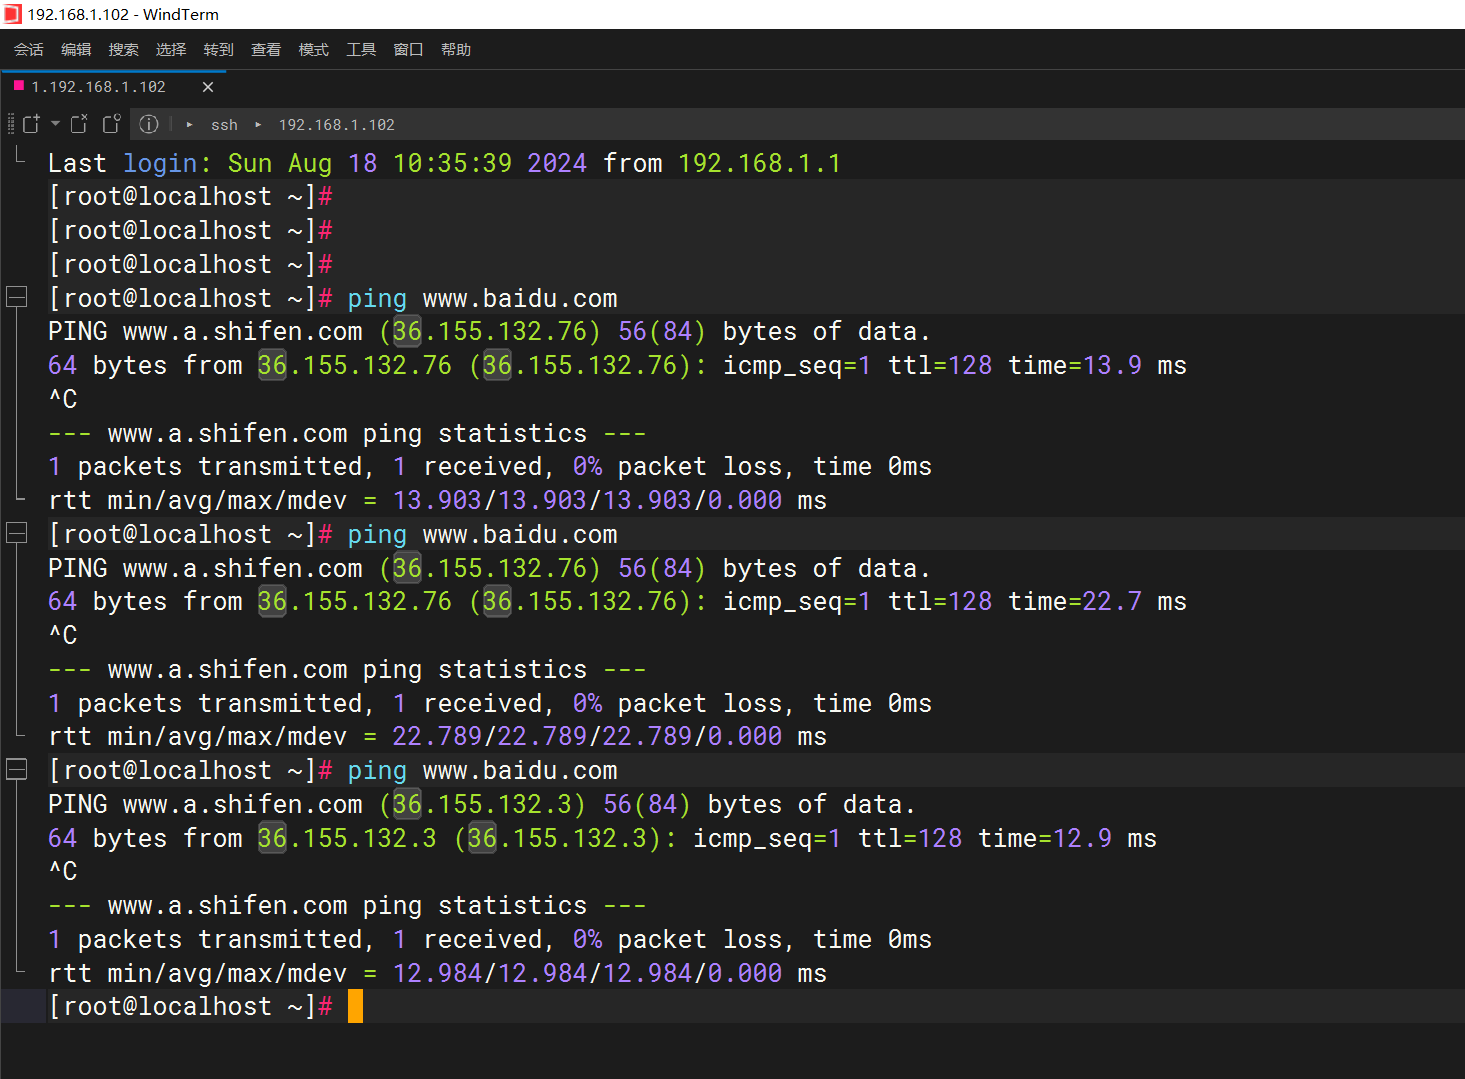This screenshot has height=1079, width=1465.
Task: Click the last prompt at the cursor
Action: [190, 1006]
